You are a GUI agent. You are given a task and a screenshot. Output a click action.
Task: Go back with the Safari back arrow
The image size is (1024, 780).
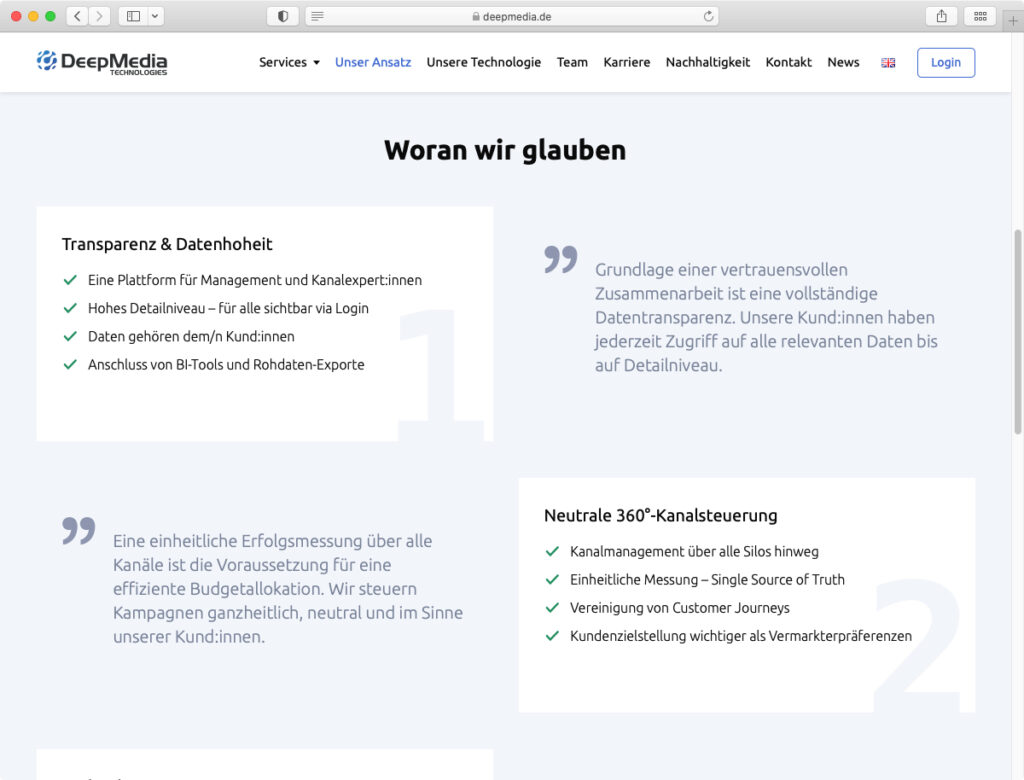click(77, 16)
